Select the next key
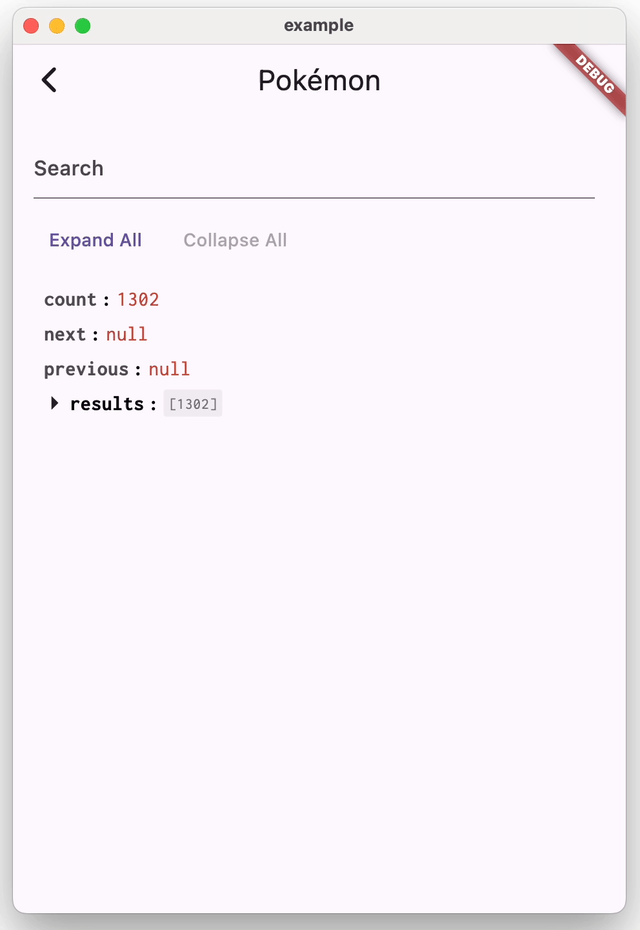 tap(65, 334)
